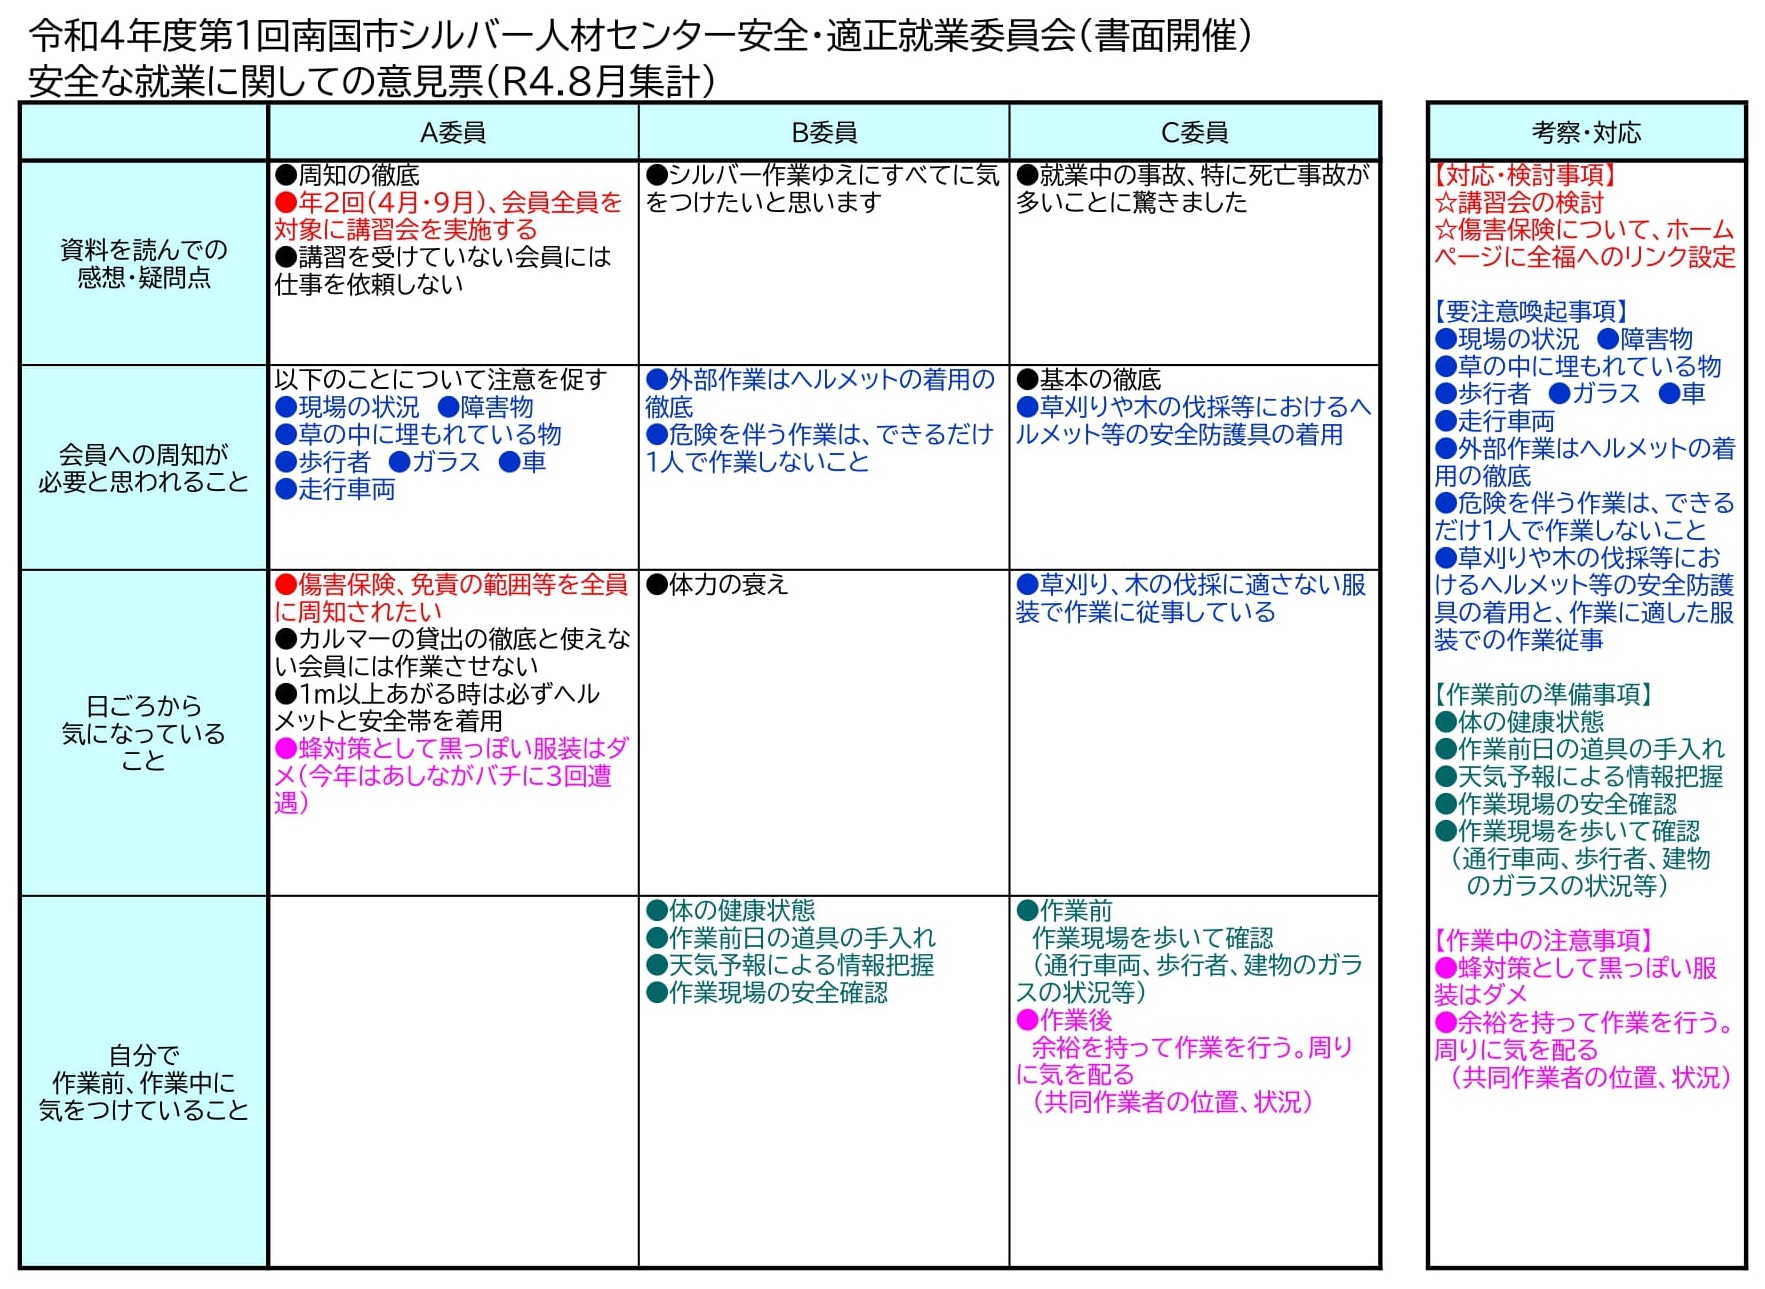Click green text ●作業前 in C委員 column
The width and height of the screenshot is (1765, 1289).
click(1064, 910)
